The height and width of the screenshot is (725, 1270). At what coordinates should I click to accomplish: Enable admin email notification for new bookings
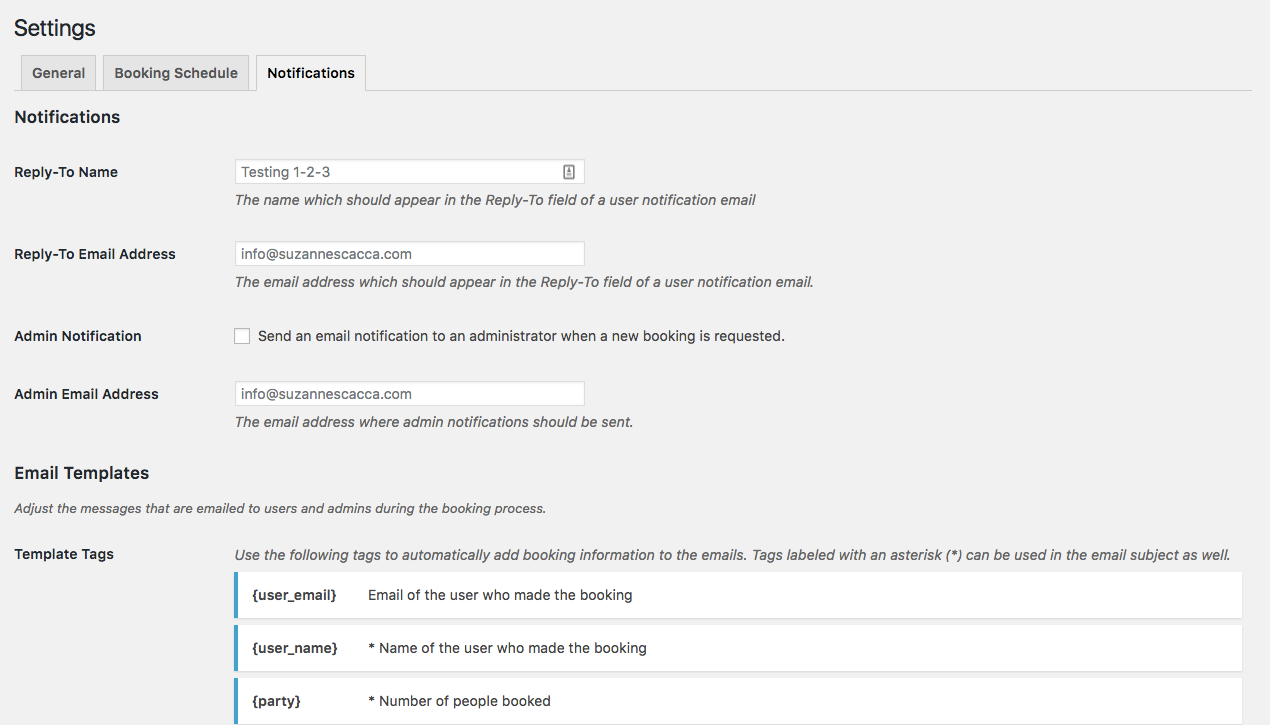click(x=241, y=336)
